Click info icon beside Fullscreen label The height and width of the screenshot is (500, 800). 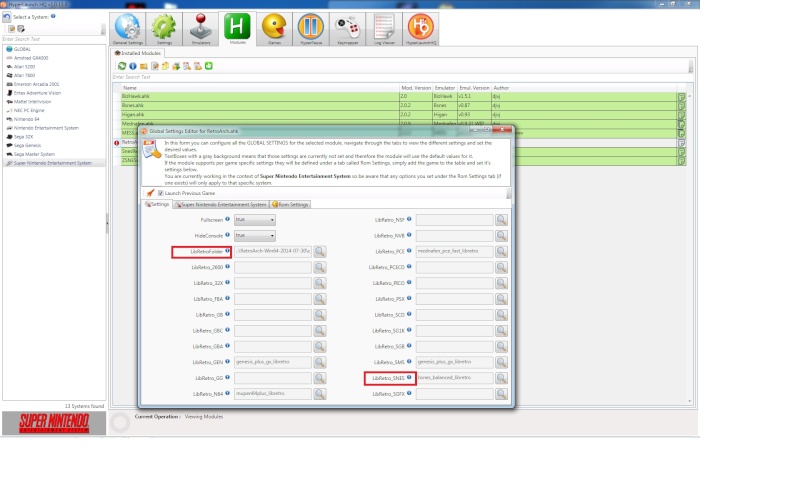228,219
